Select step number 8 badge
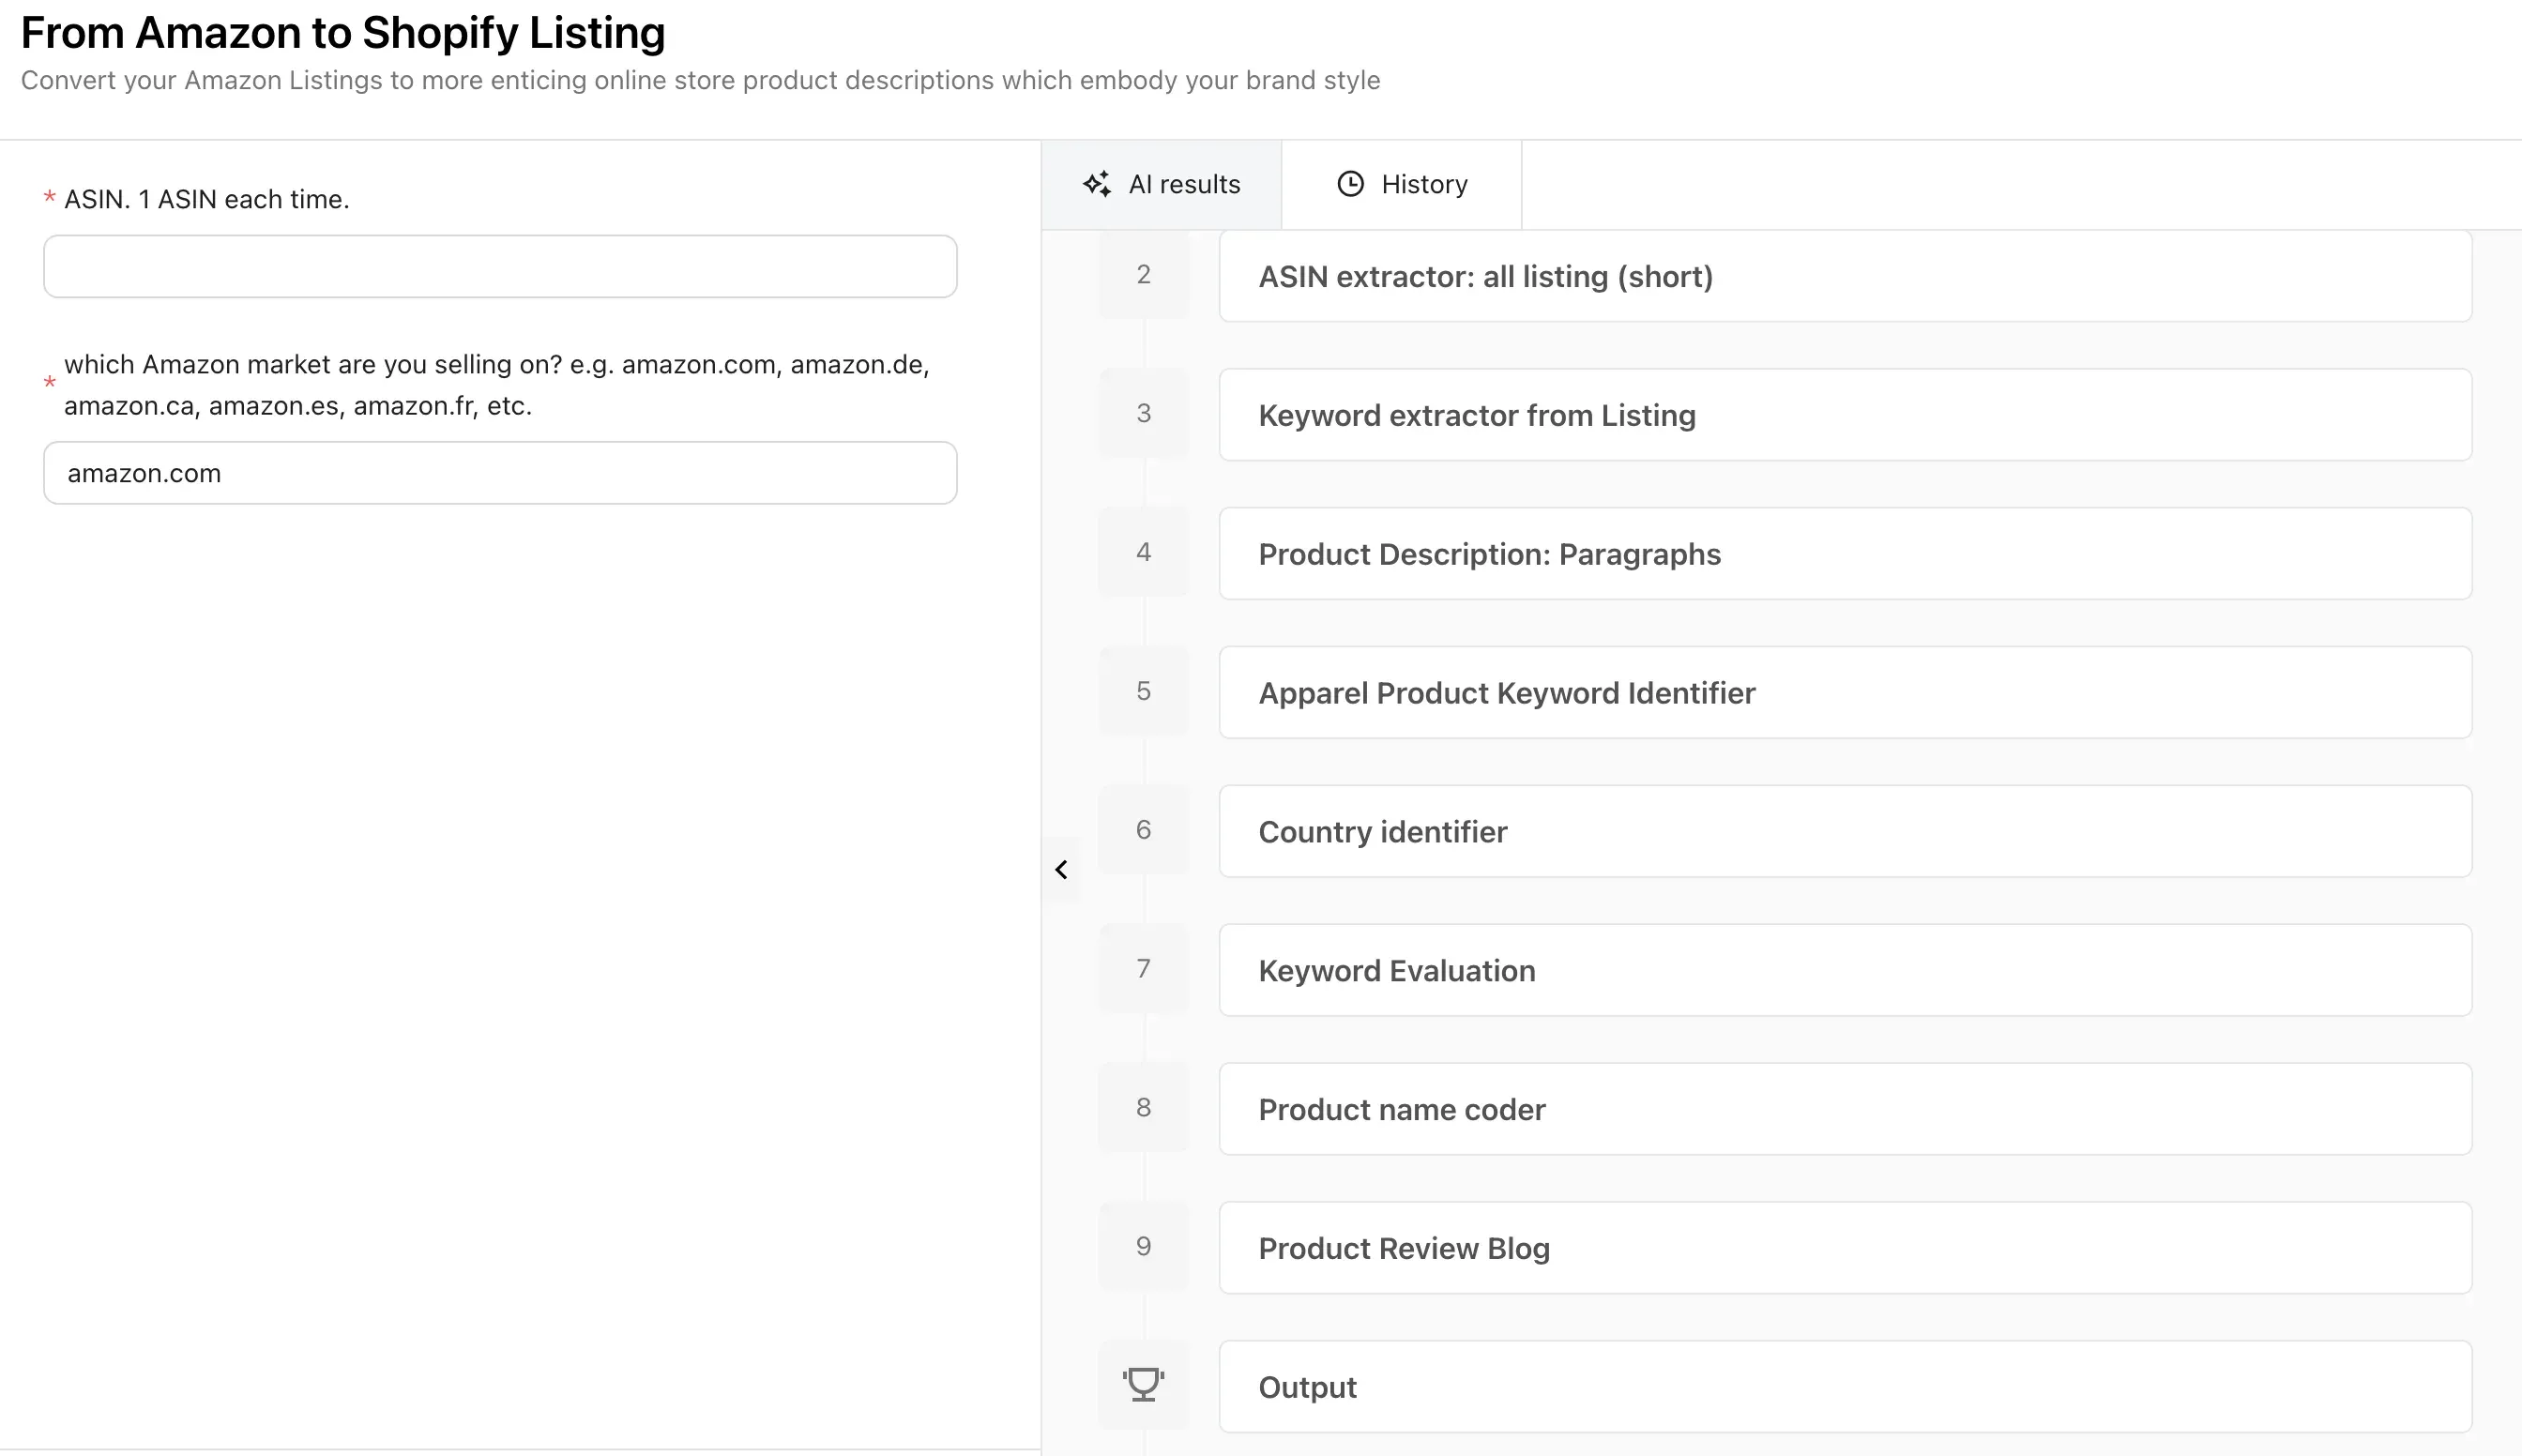The width and height of the screenshot is (2522, 1456). pyautogui.click(x=1143, y=1107)
